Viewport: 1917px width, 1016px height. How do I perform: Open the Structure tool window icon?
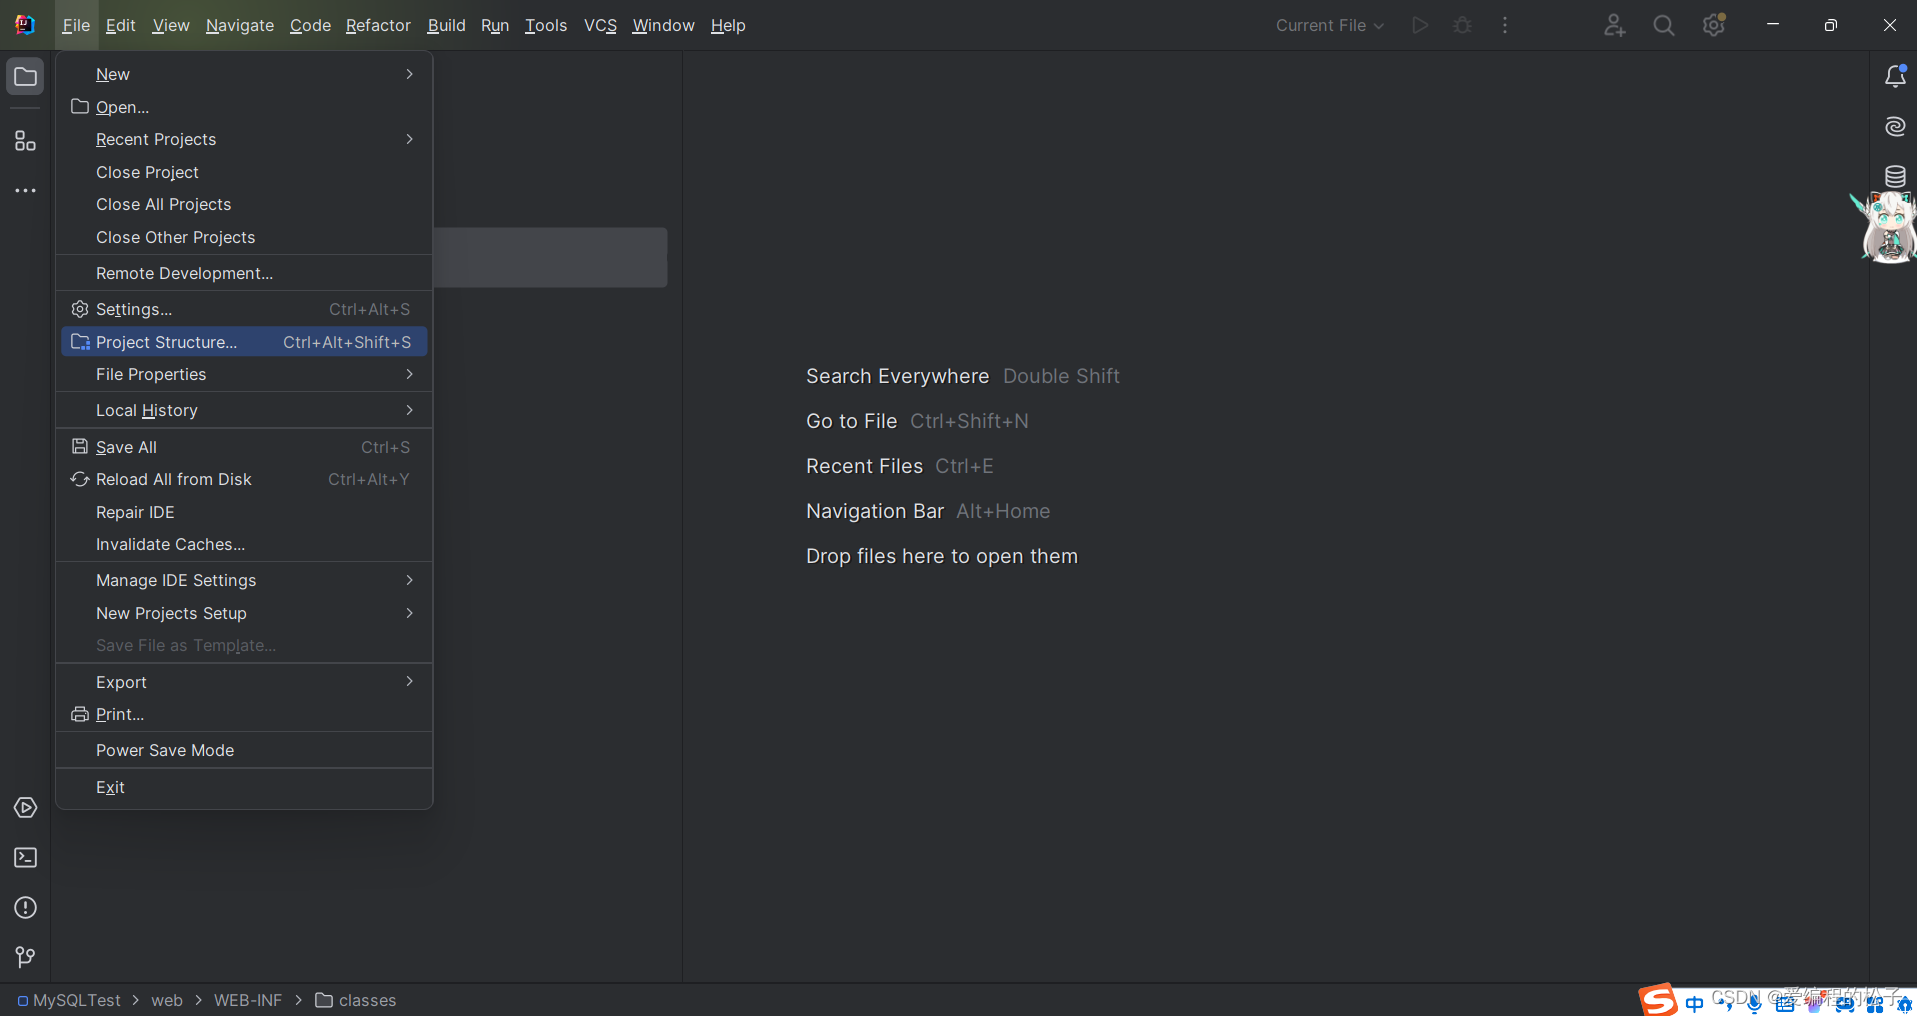(x=25, y=141)
